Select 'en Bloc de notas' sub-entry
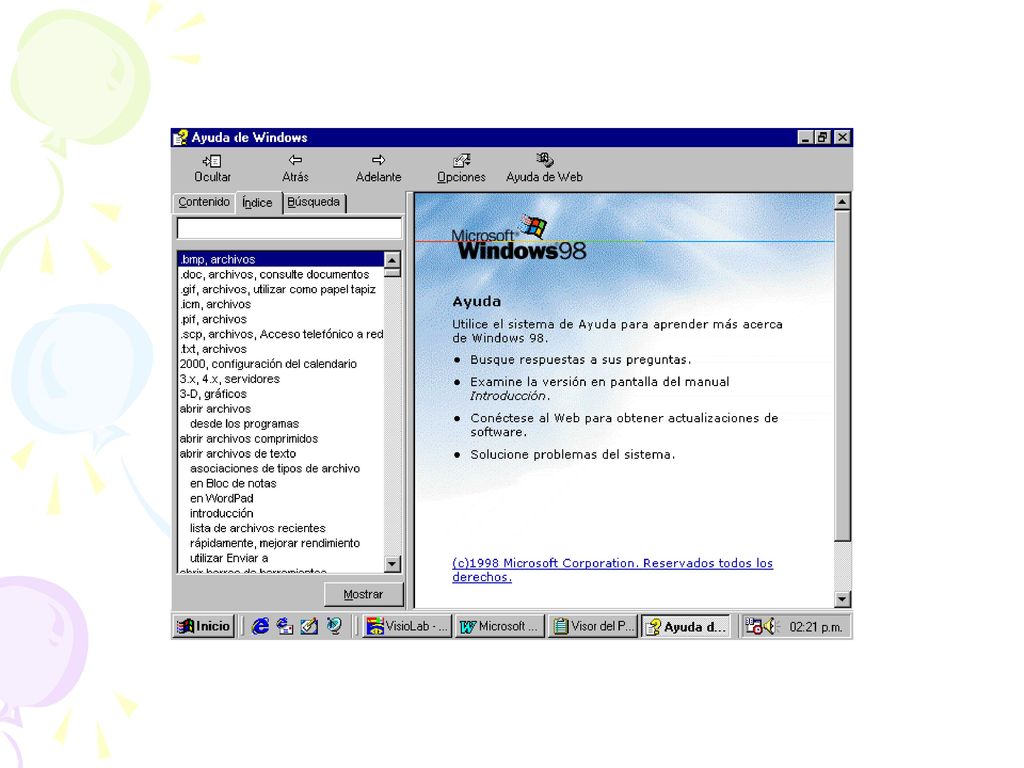 [x=281, y=484]
